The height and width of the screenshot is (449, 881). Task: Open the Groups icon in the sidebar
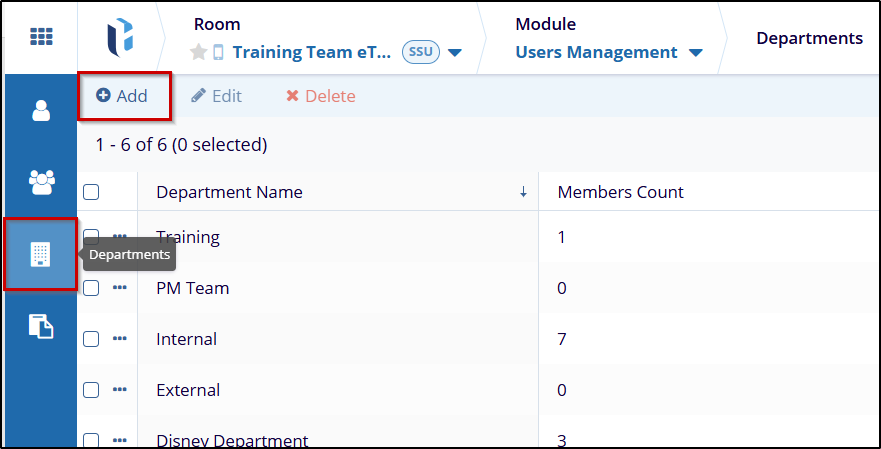point(42,183)
